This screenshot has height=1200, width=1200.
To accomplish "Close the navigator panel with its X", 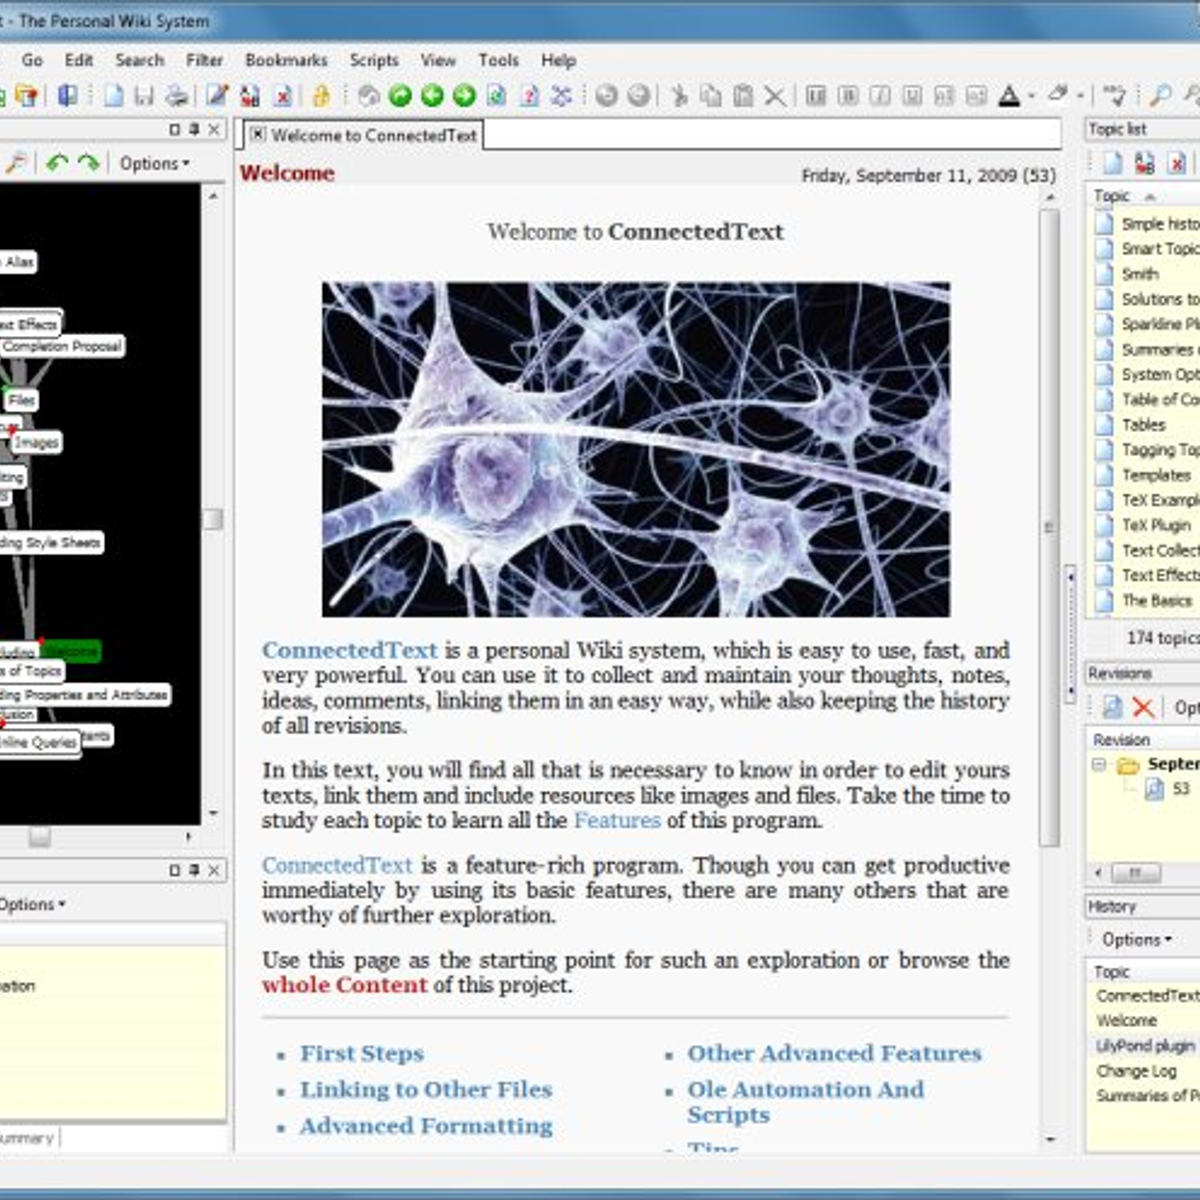I will (x=214, y=130).
